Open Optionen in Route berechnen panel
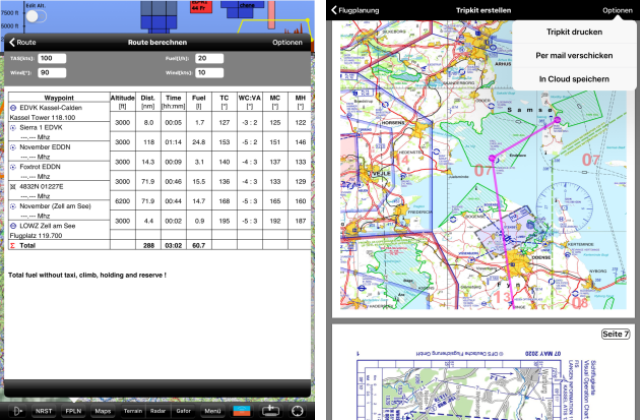Image resolution: width=640 pixels, height=420 pixels. (288, 43)
